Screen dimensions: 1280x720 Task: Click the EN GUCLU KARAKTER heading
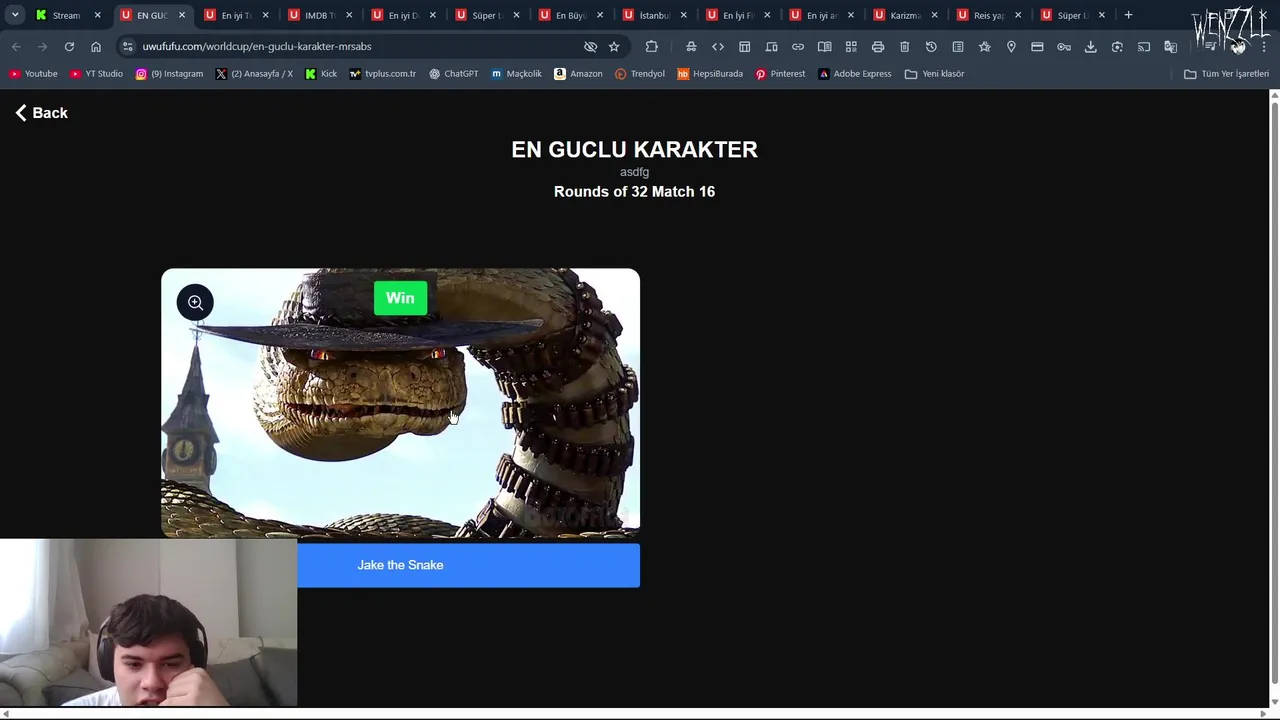pyautogui.click(x=634, y=149)
